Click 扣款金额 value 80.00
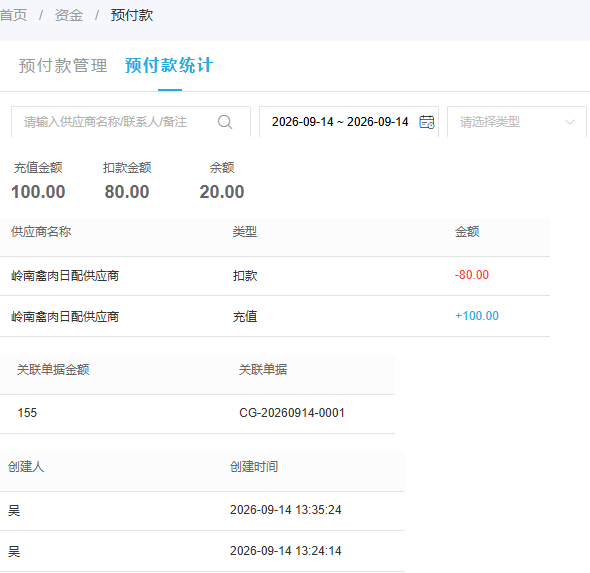Viewport: 590px width, 573px height. [x=127, y=192]
